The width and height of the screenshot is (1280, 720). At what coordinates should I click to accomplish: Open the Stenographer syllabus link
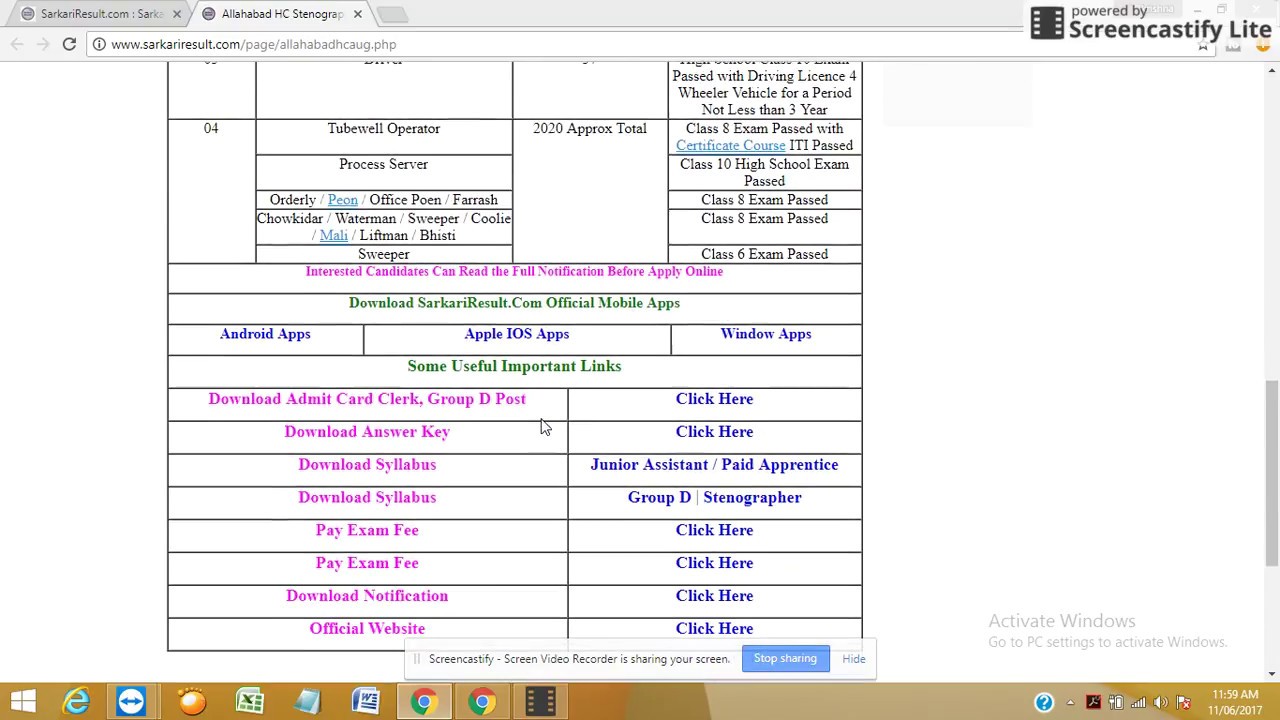[752, 498]
